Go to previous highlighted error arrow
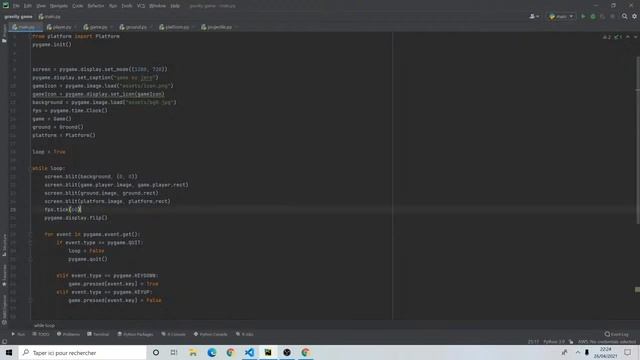This screenshot has width=640, height=360. point(628,37)
